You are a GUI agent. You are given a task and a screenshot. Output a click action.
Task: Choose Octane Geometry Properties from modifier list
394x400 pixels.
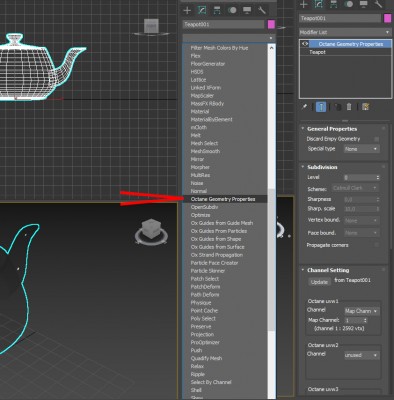[223, 199]
